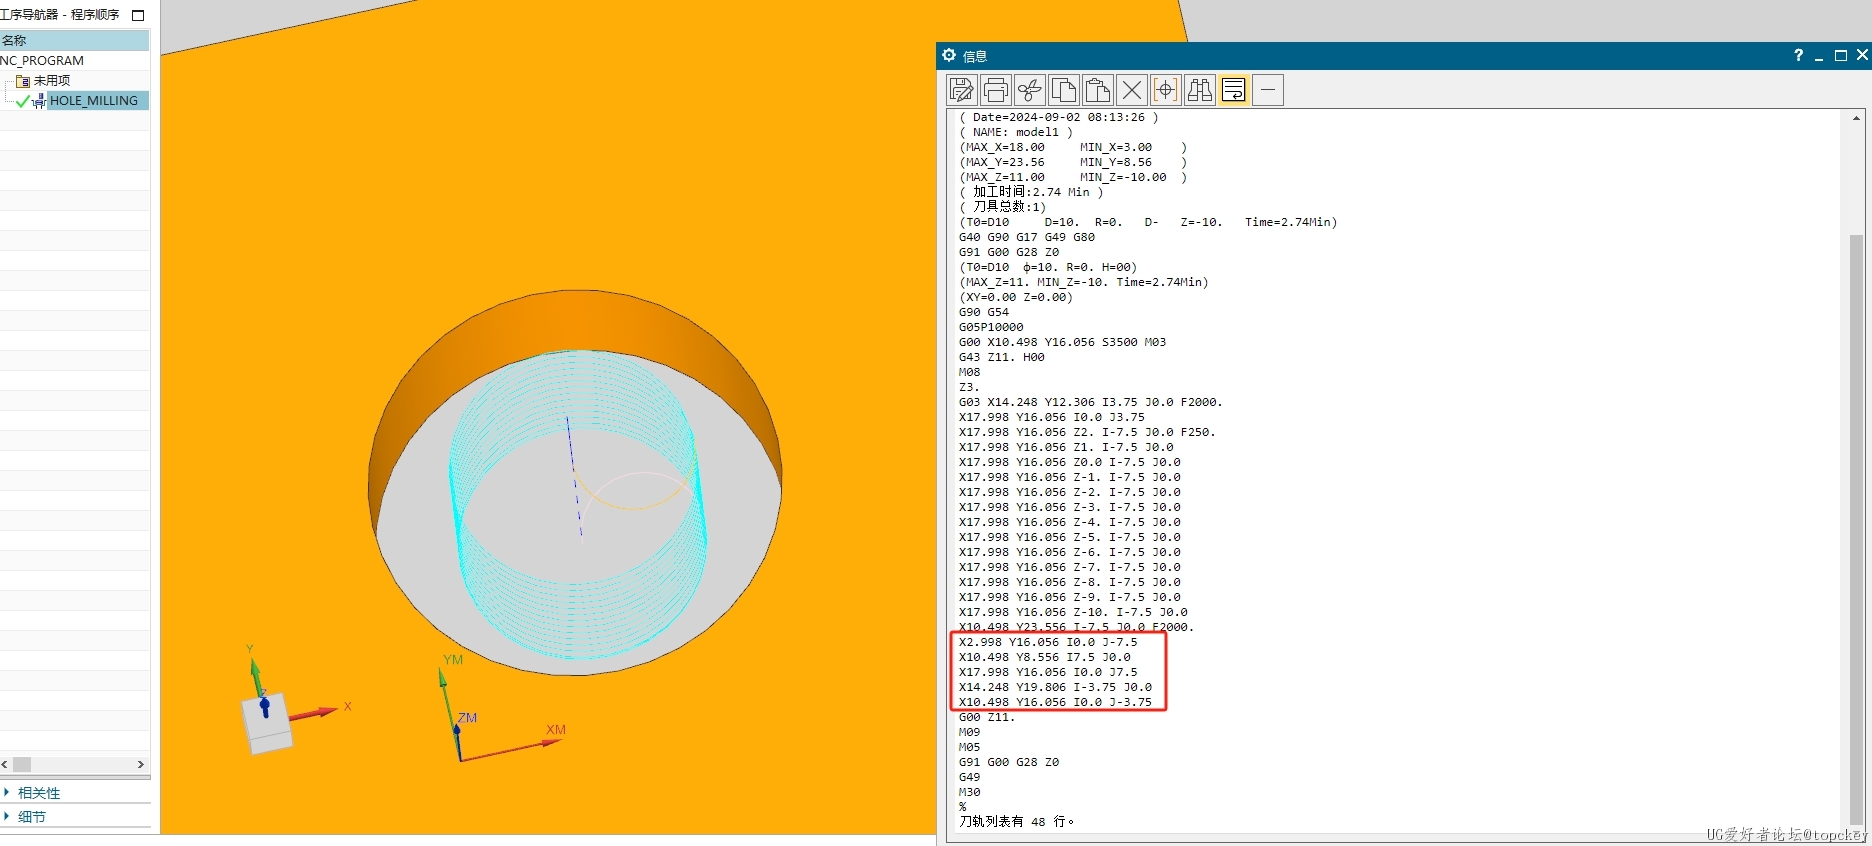The height and width of the screenshot is (846, 1872).
Task: Click the navigator horizontal scrollbar left arrow
Action: click(5, 764)
